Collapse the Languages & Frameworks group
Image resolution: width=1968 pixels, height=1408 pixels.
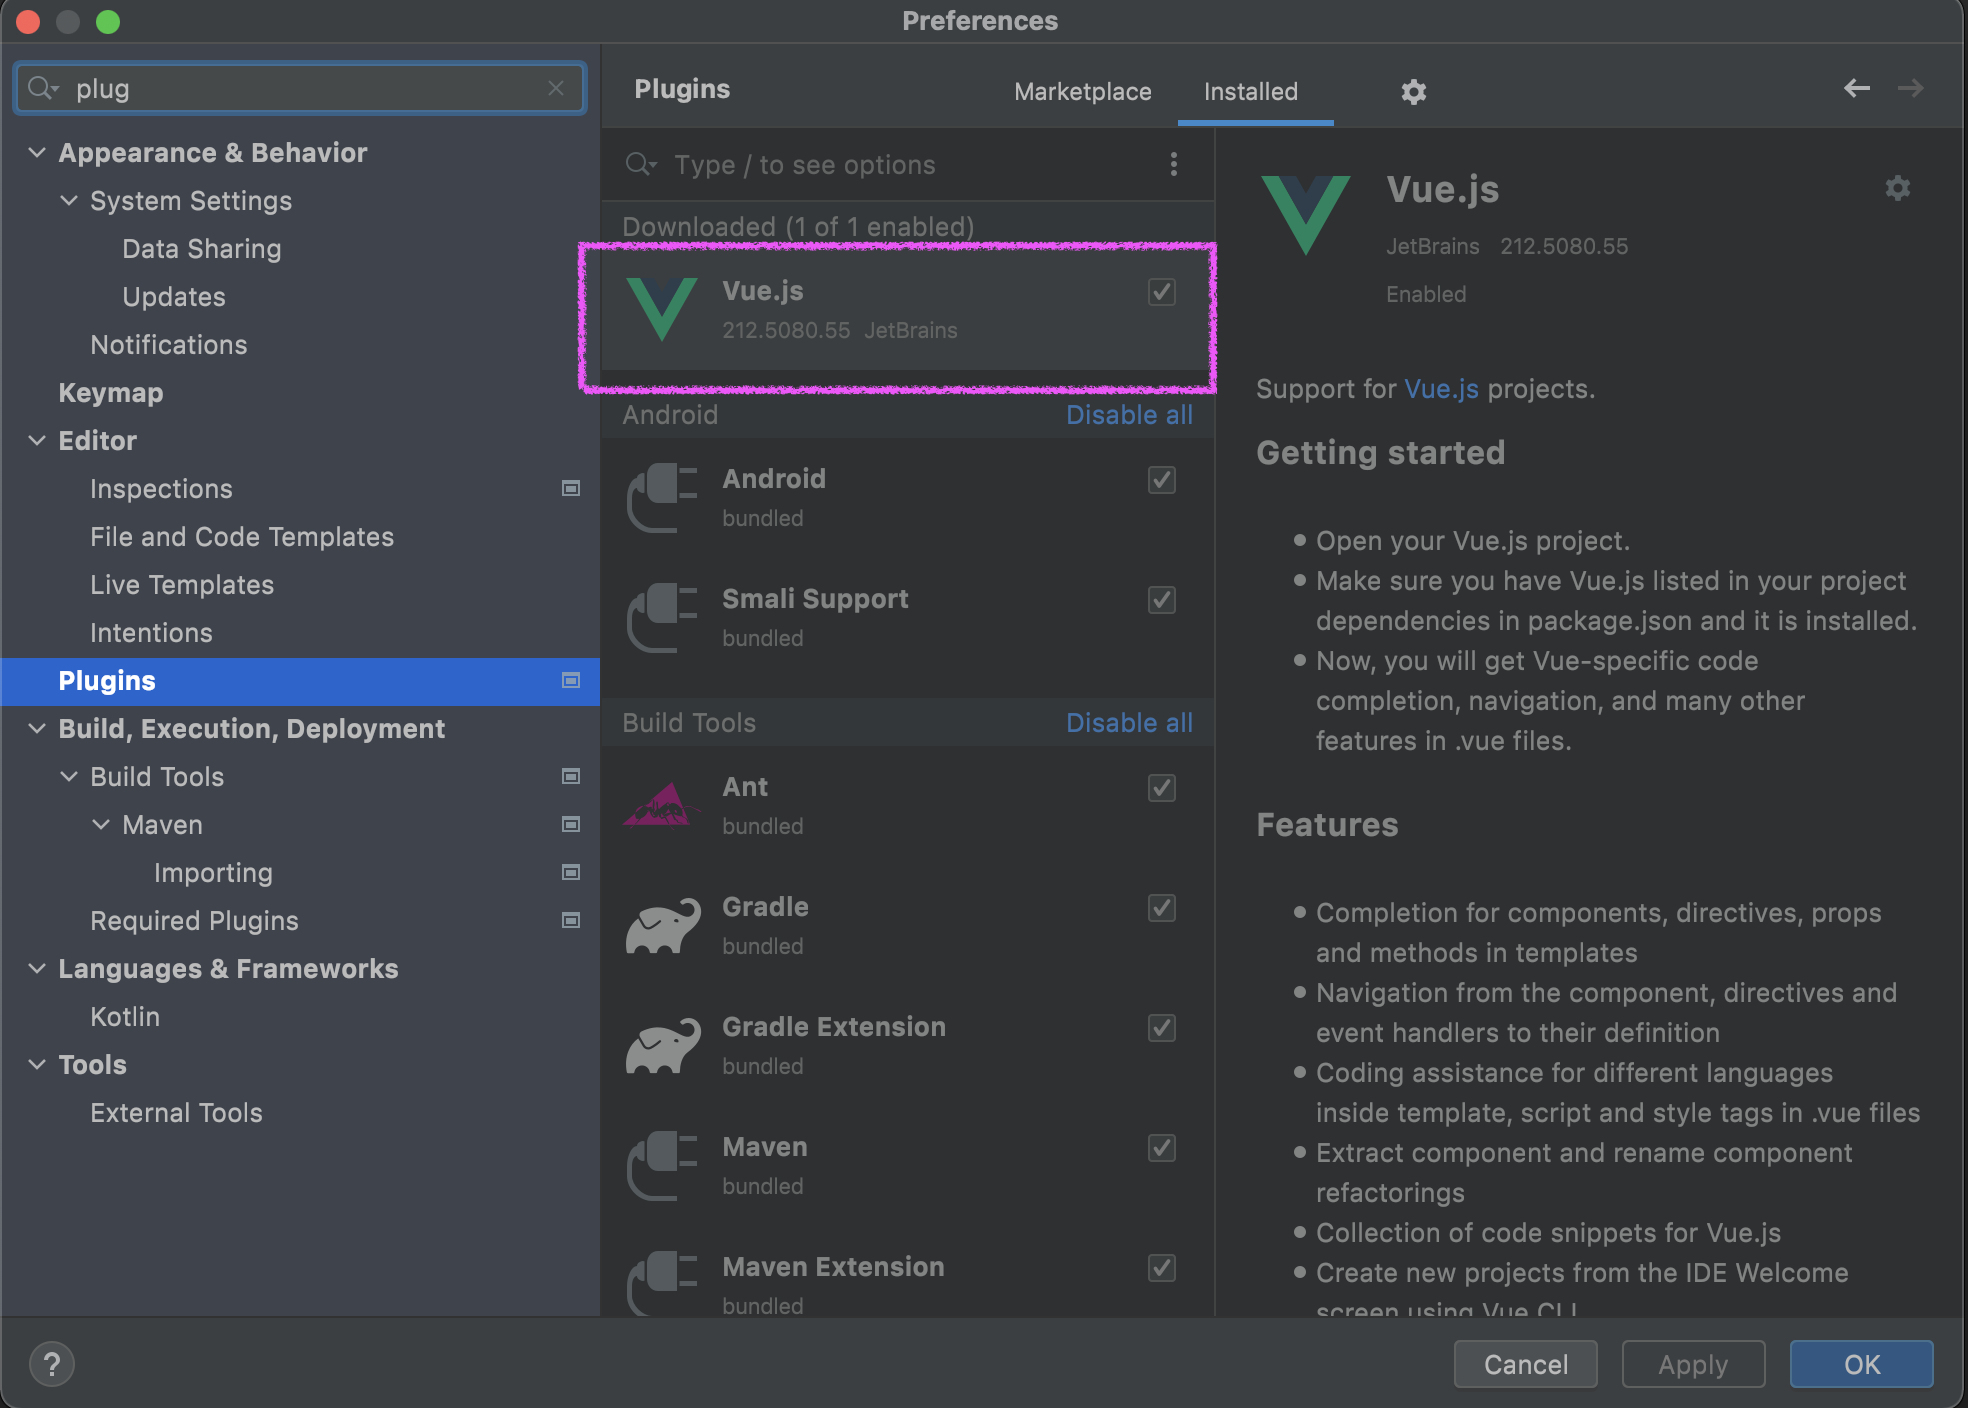(x=37, y=968)
